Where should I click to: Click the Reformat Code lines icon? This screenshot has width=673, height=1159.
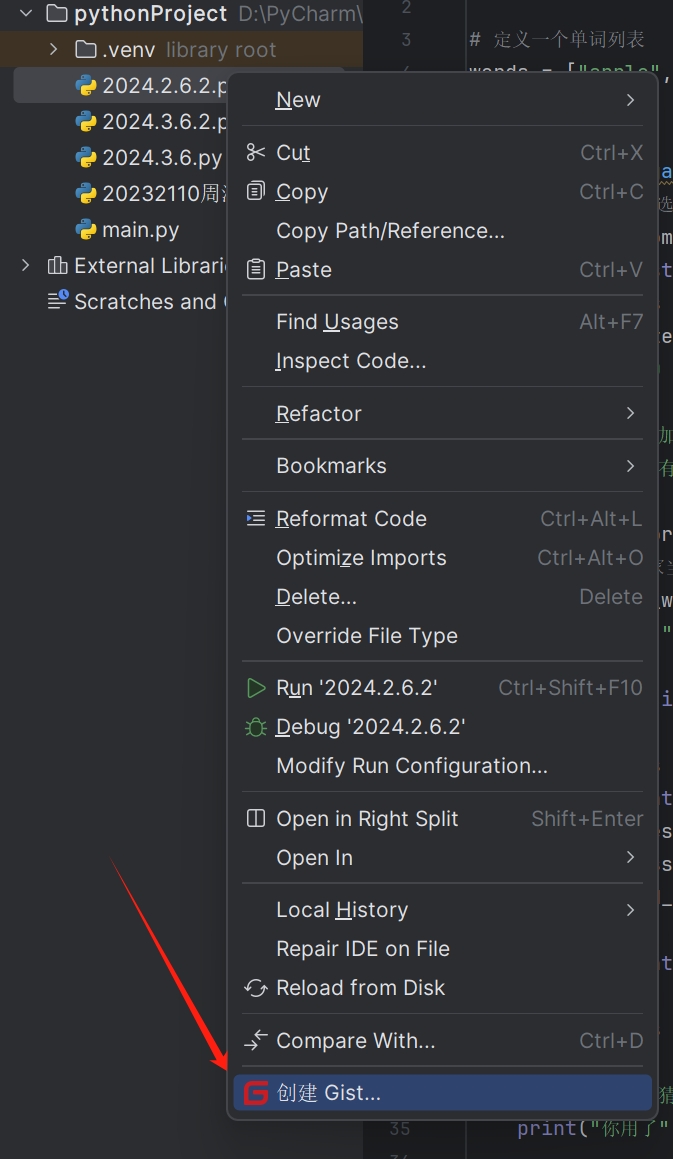point(256,518)
